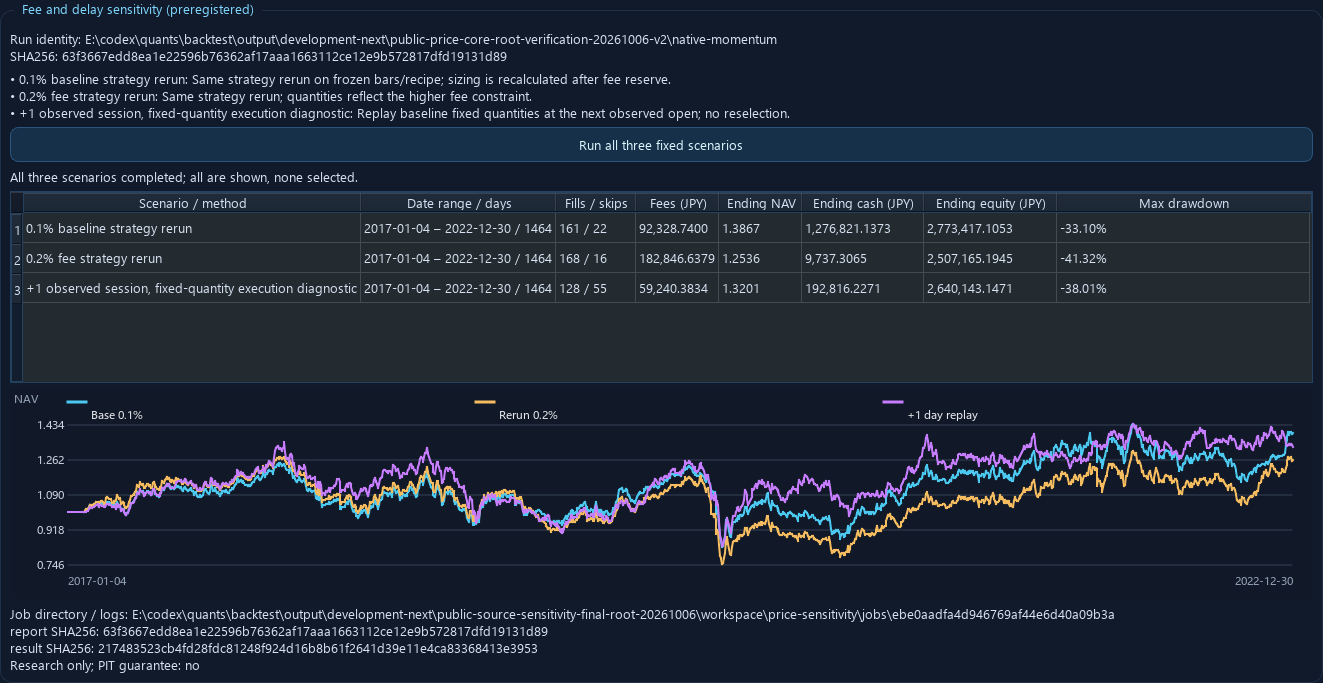The width and height of the screenshot is (1323, 683).
Task: Click the purple +1 day replay legend swatch
Action: [893, 402]
